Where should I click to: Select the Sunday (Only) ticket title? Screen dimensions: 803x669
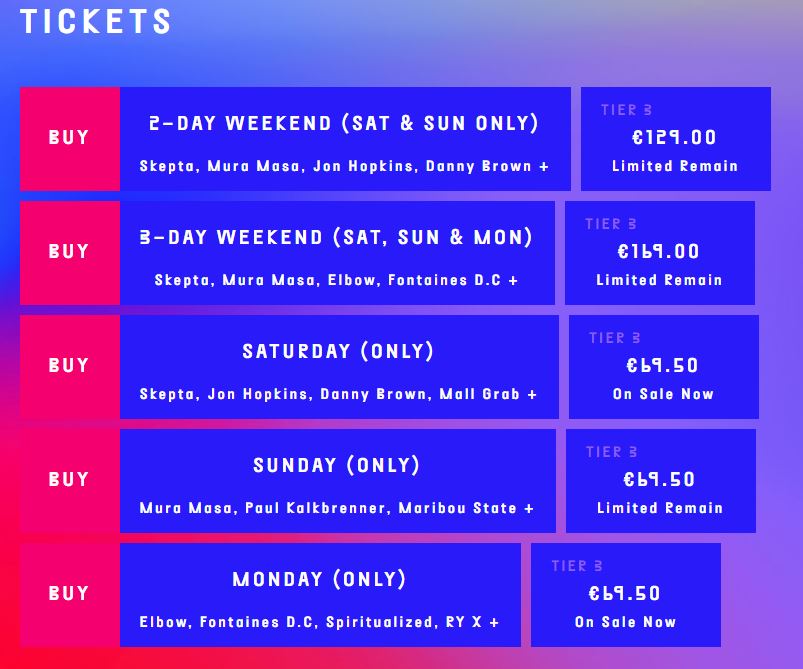tap(336, 465)
